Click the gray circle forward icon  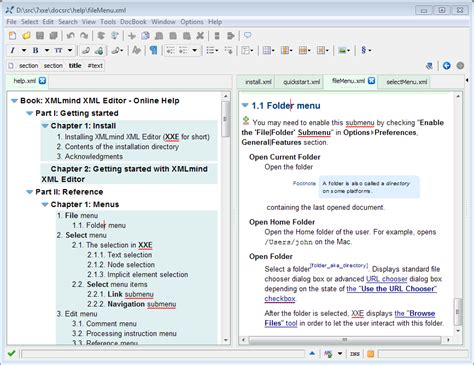[460, 66]
